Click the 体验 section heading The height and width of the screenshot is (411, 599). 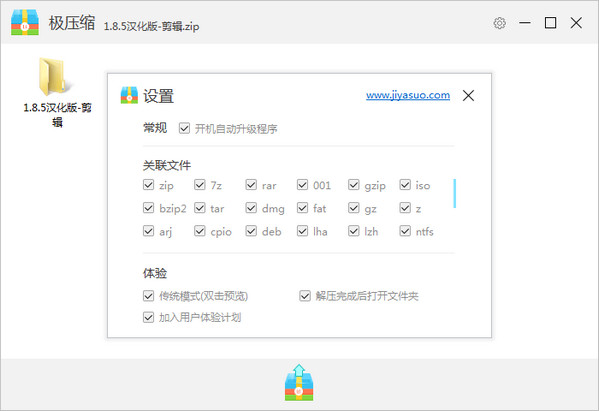point(155,273)
